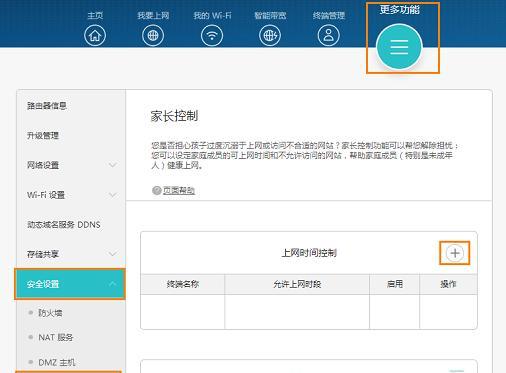Click the 启用 column header

[395, 284]
